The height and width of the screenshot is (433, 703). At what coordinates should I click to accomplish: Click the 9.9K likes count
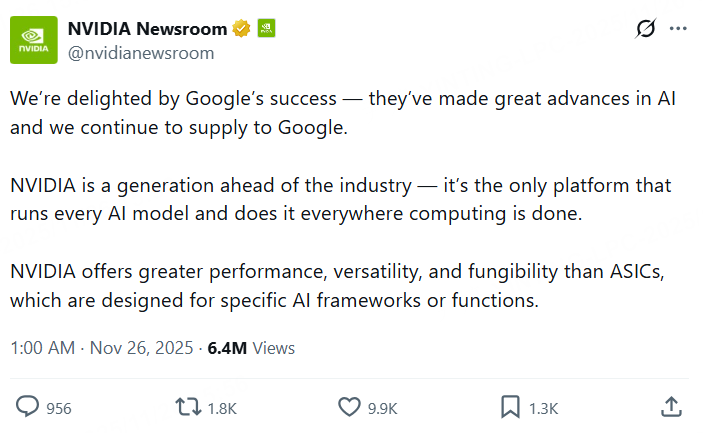pos(383,408)
